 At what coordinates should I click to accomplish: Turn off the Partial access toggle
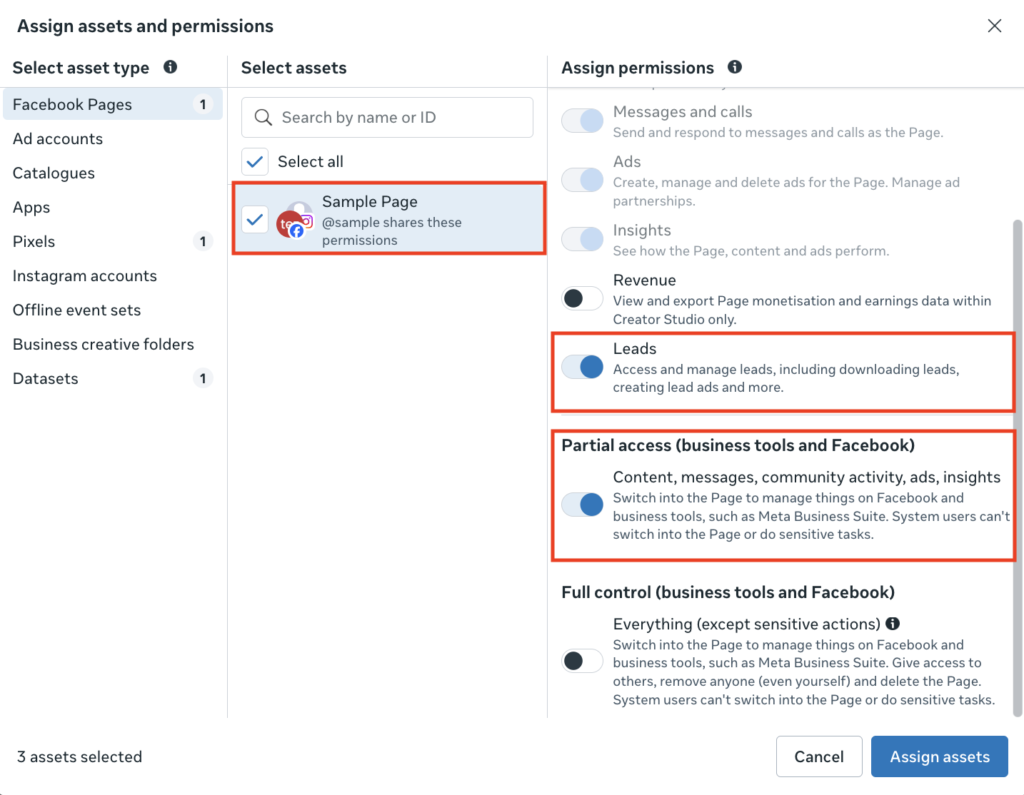coord(582,504)
